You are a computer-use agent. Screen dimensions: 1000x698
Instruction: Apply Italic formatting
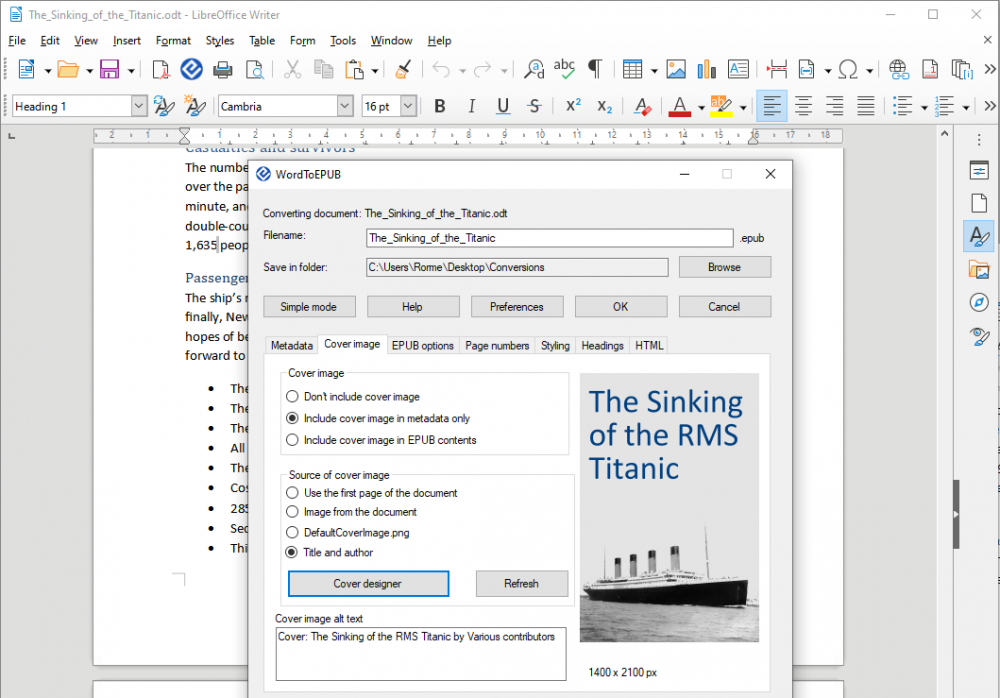tap(471, 106)
